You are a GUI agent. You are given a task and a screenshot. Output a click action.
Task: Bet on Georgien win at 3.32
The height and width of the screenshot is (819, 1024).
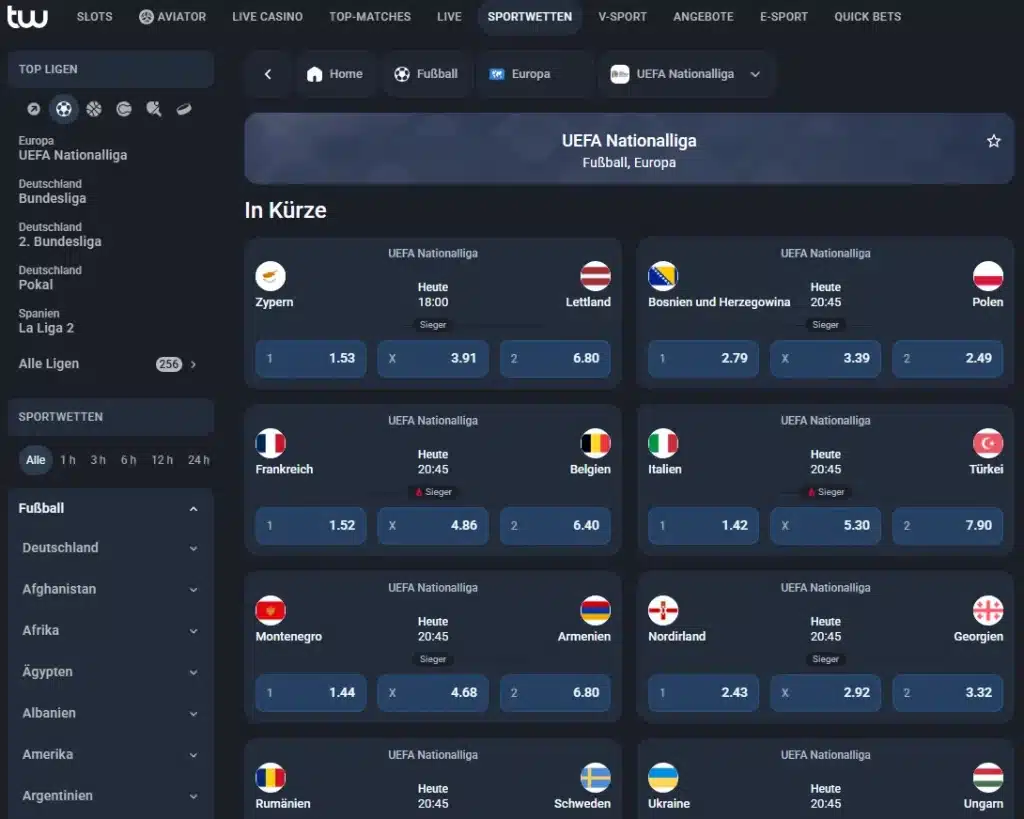click(x=948, y=693)
